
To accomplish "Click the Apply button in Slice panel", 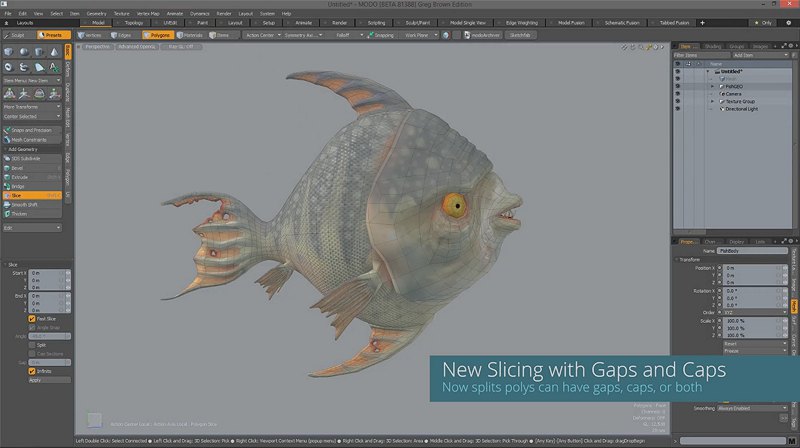I will pos(35,380).
